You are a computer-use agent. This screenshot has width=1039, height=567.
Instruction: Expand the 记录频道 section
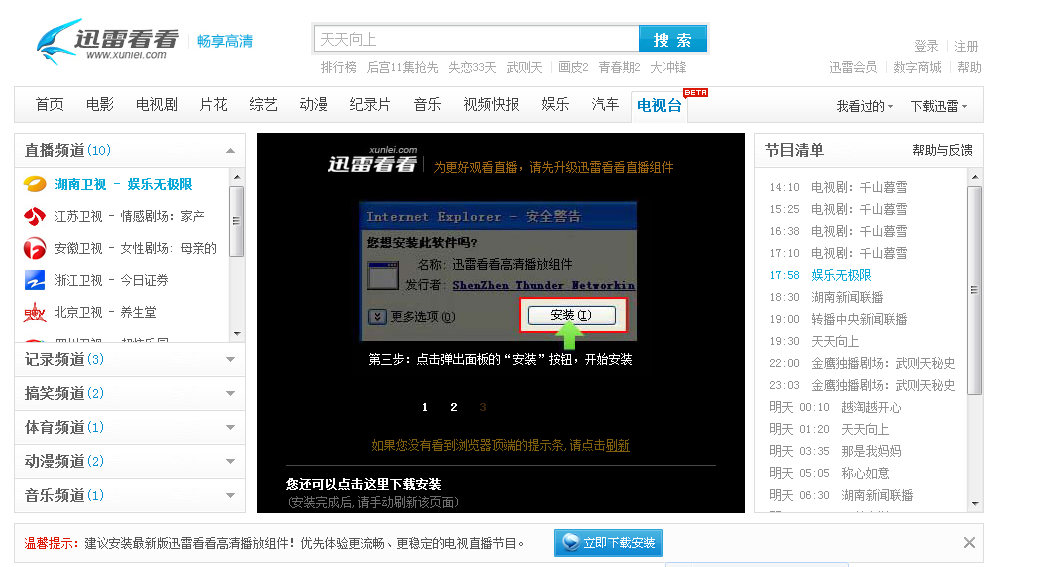point(230,360)
